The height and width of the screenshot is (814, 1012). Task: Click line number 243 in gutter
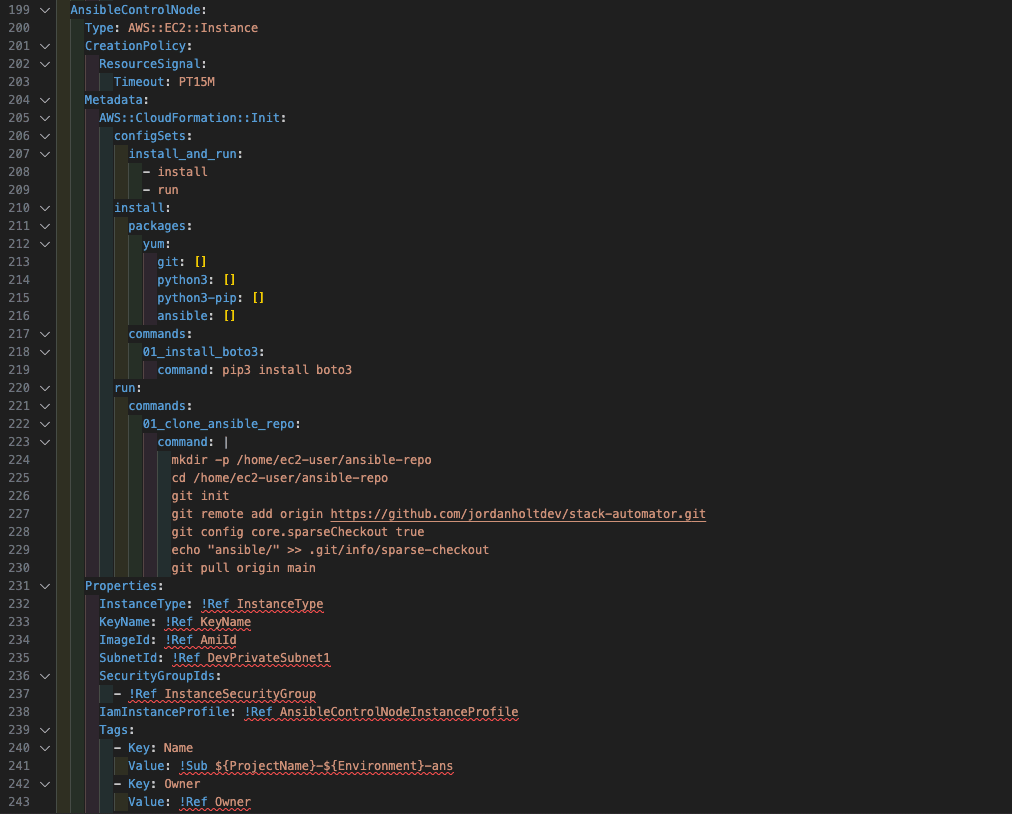coord(19,802)
